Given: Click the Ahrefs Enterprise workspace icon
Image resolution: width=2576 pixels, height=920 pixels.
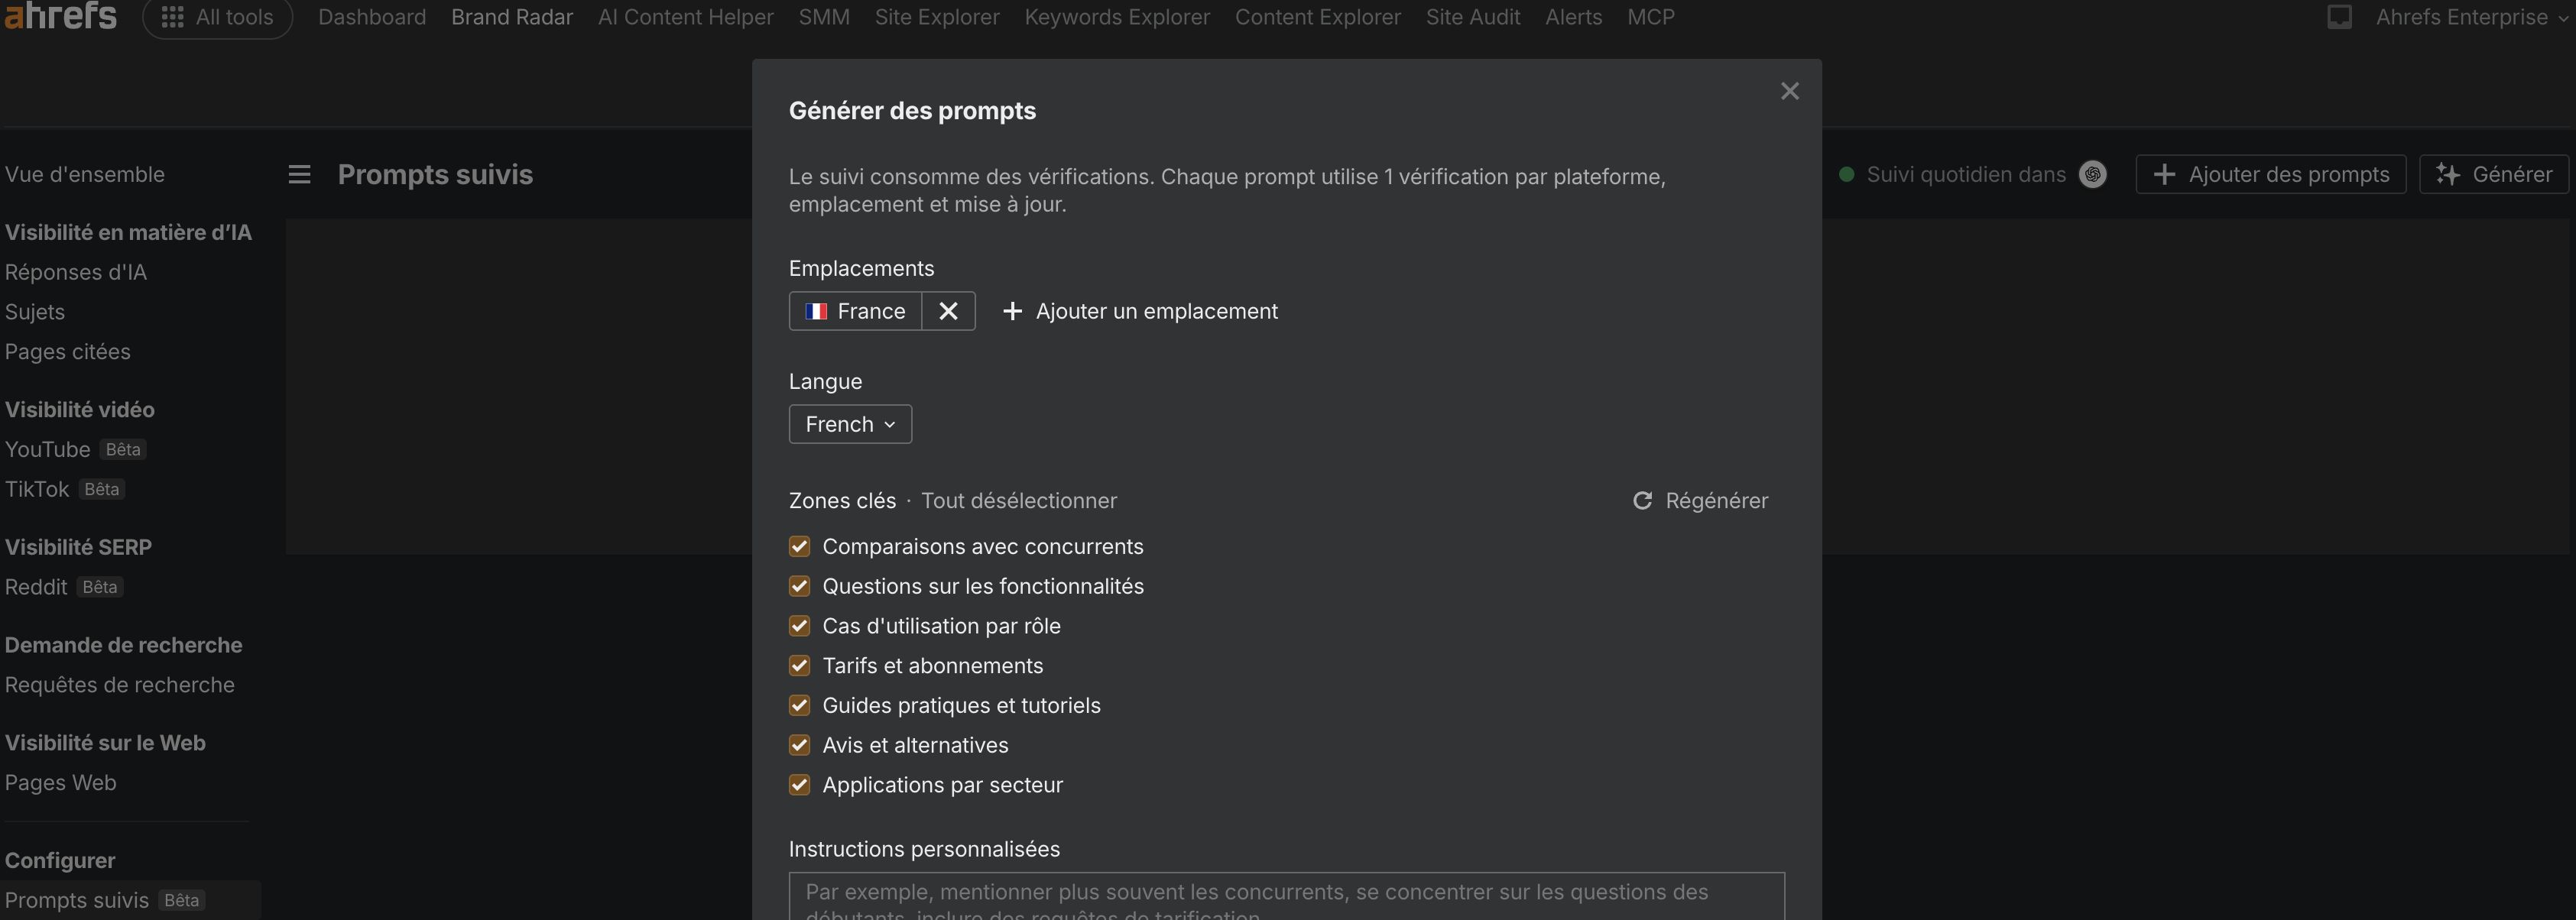Looking at the screenshot, I should [2340, 16].
